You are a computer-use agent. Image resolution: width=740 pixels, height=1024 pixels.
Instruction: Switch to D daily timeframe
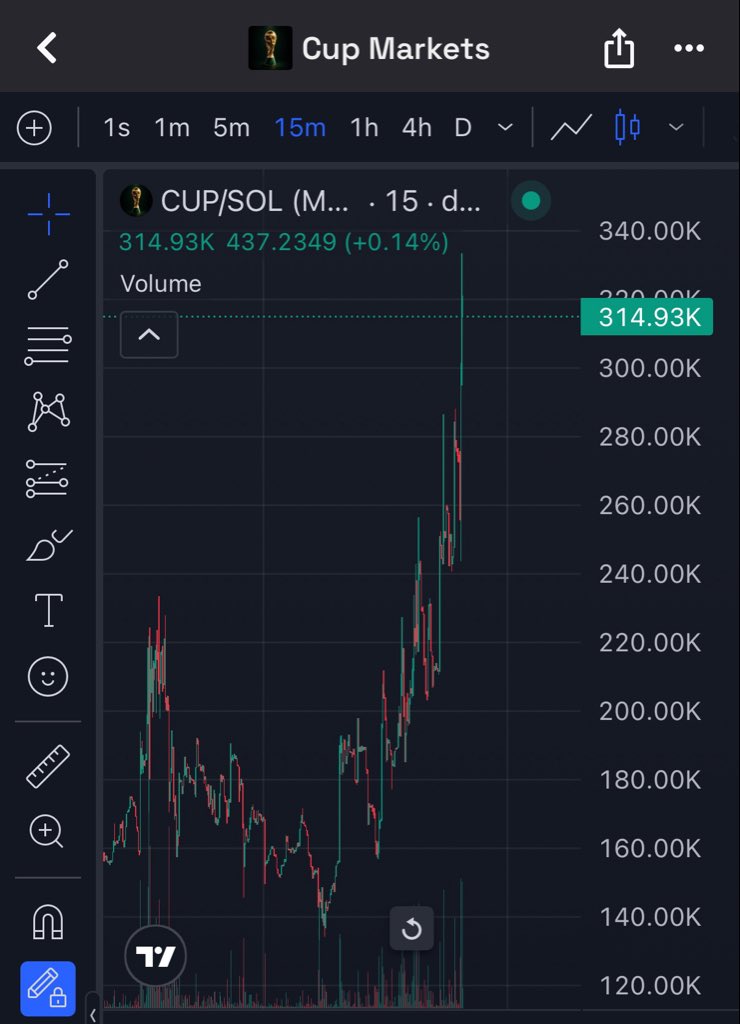click(x=463, y=127)
